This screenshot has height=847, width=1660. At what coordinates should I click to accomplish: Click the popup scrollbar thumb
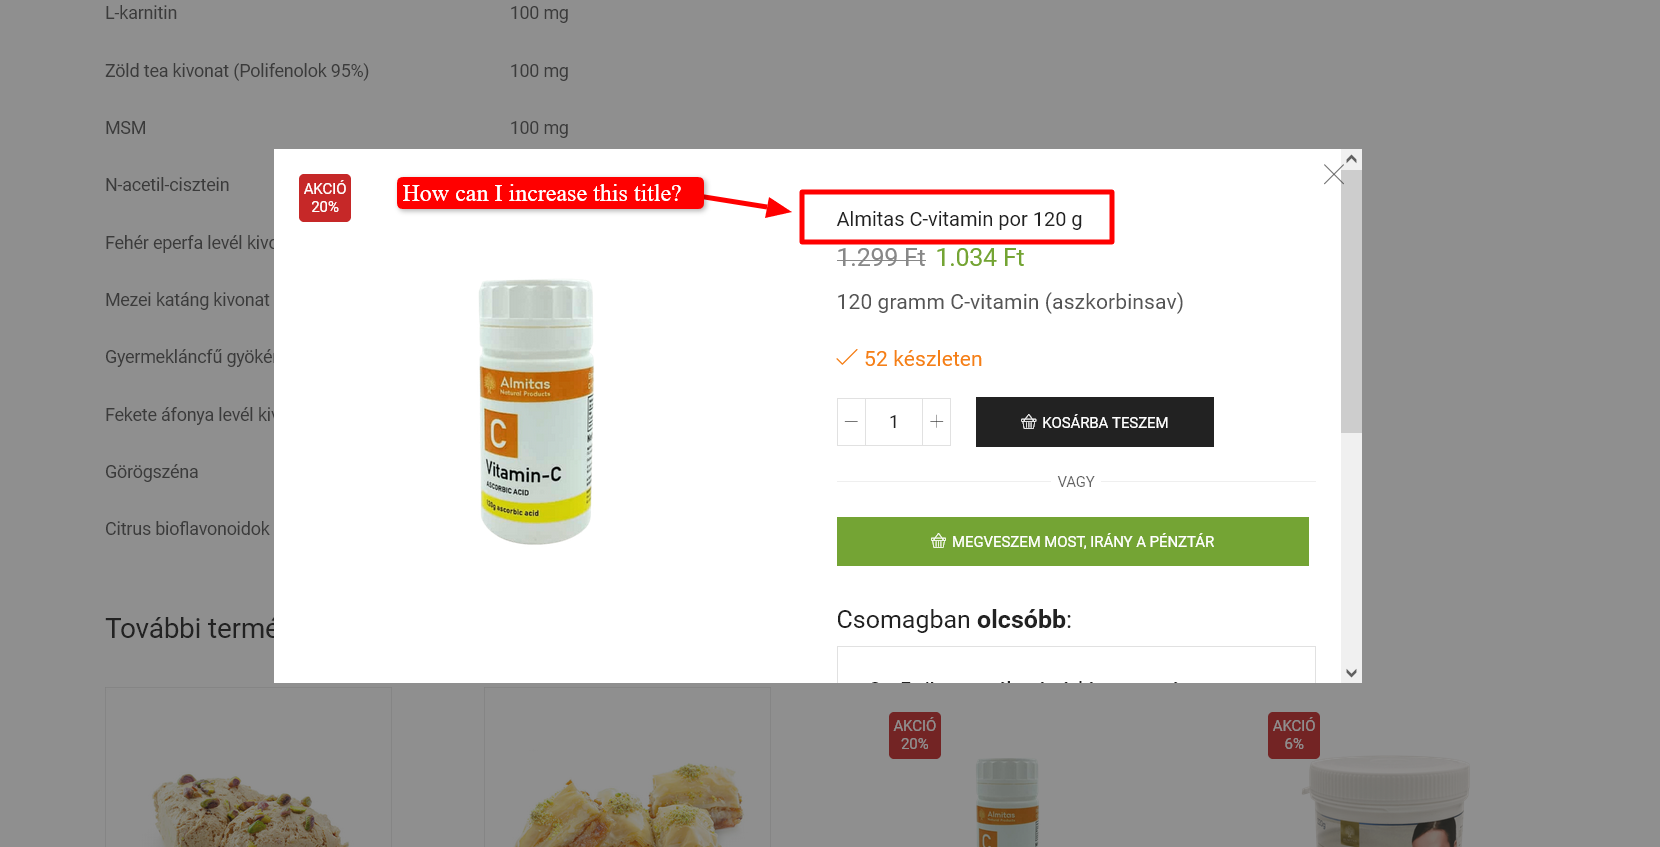[1351, 301]
